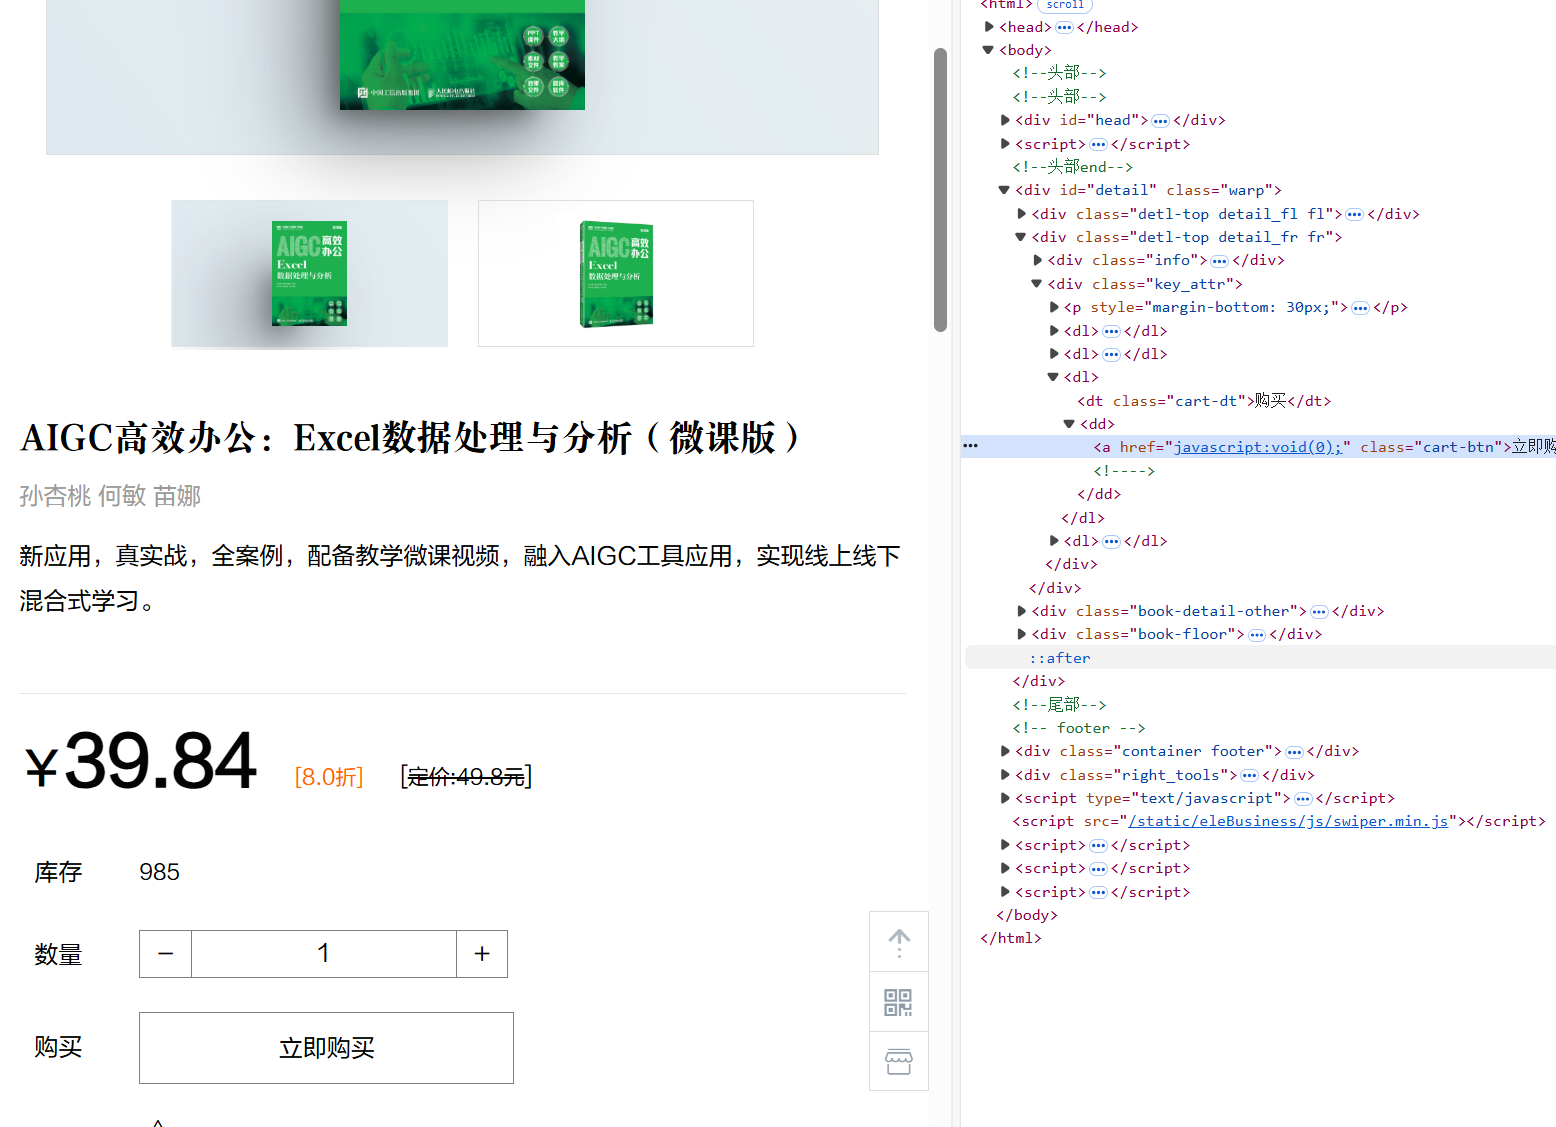The height and width of the screenshot is (1127, 1556).
Task: Click the [8.0折] discount label
Action: point(329,777)
